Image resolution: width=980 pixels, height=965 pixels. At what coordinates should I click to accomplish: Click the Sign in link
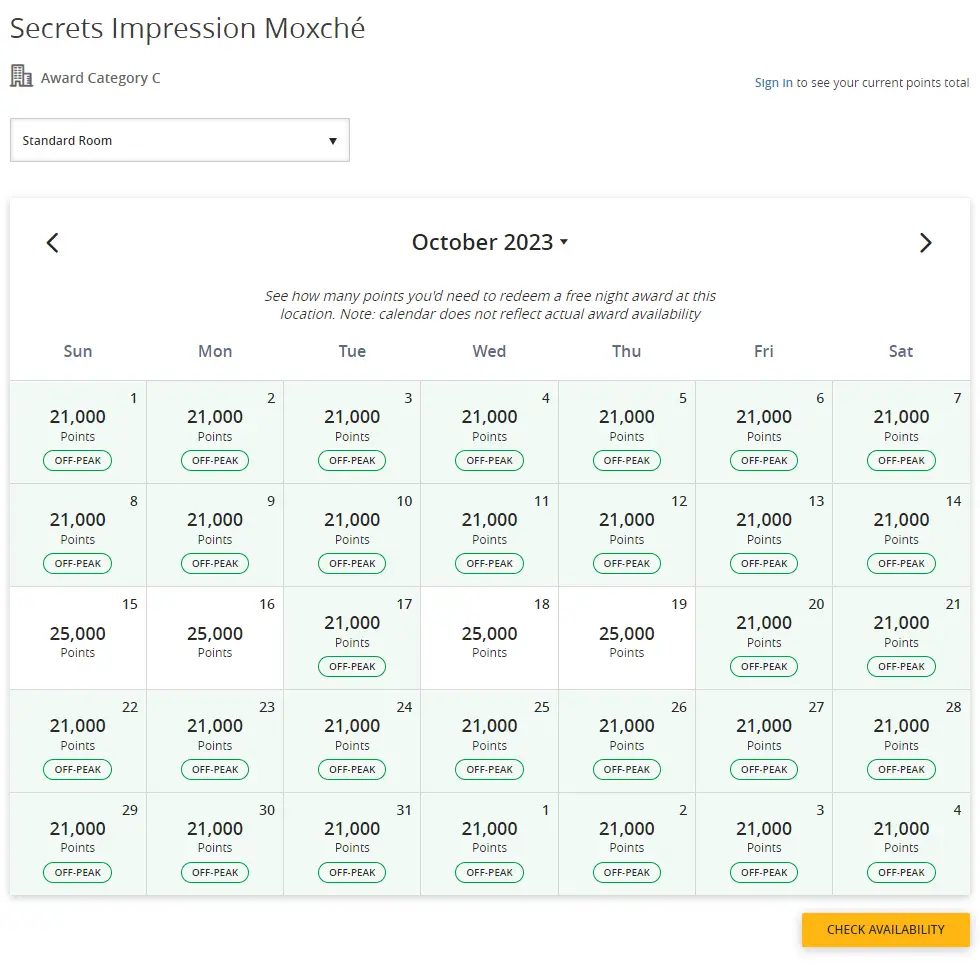(x=773, y=83)
